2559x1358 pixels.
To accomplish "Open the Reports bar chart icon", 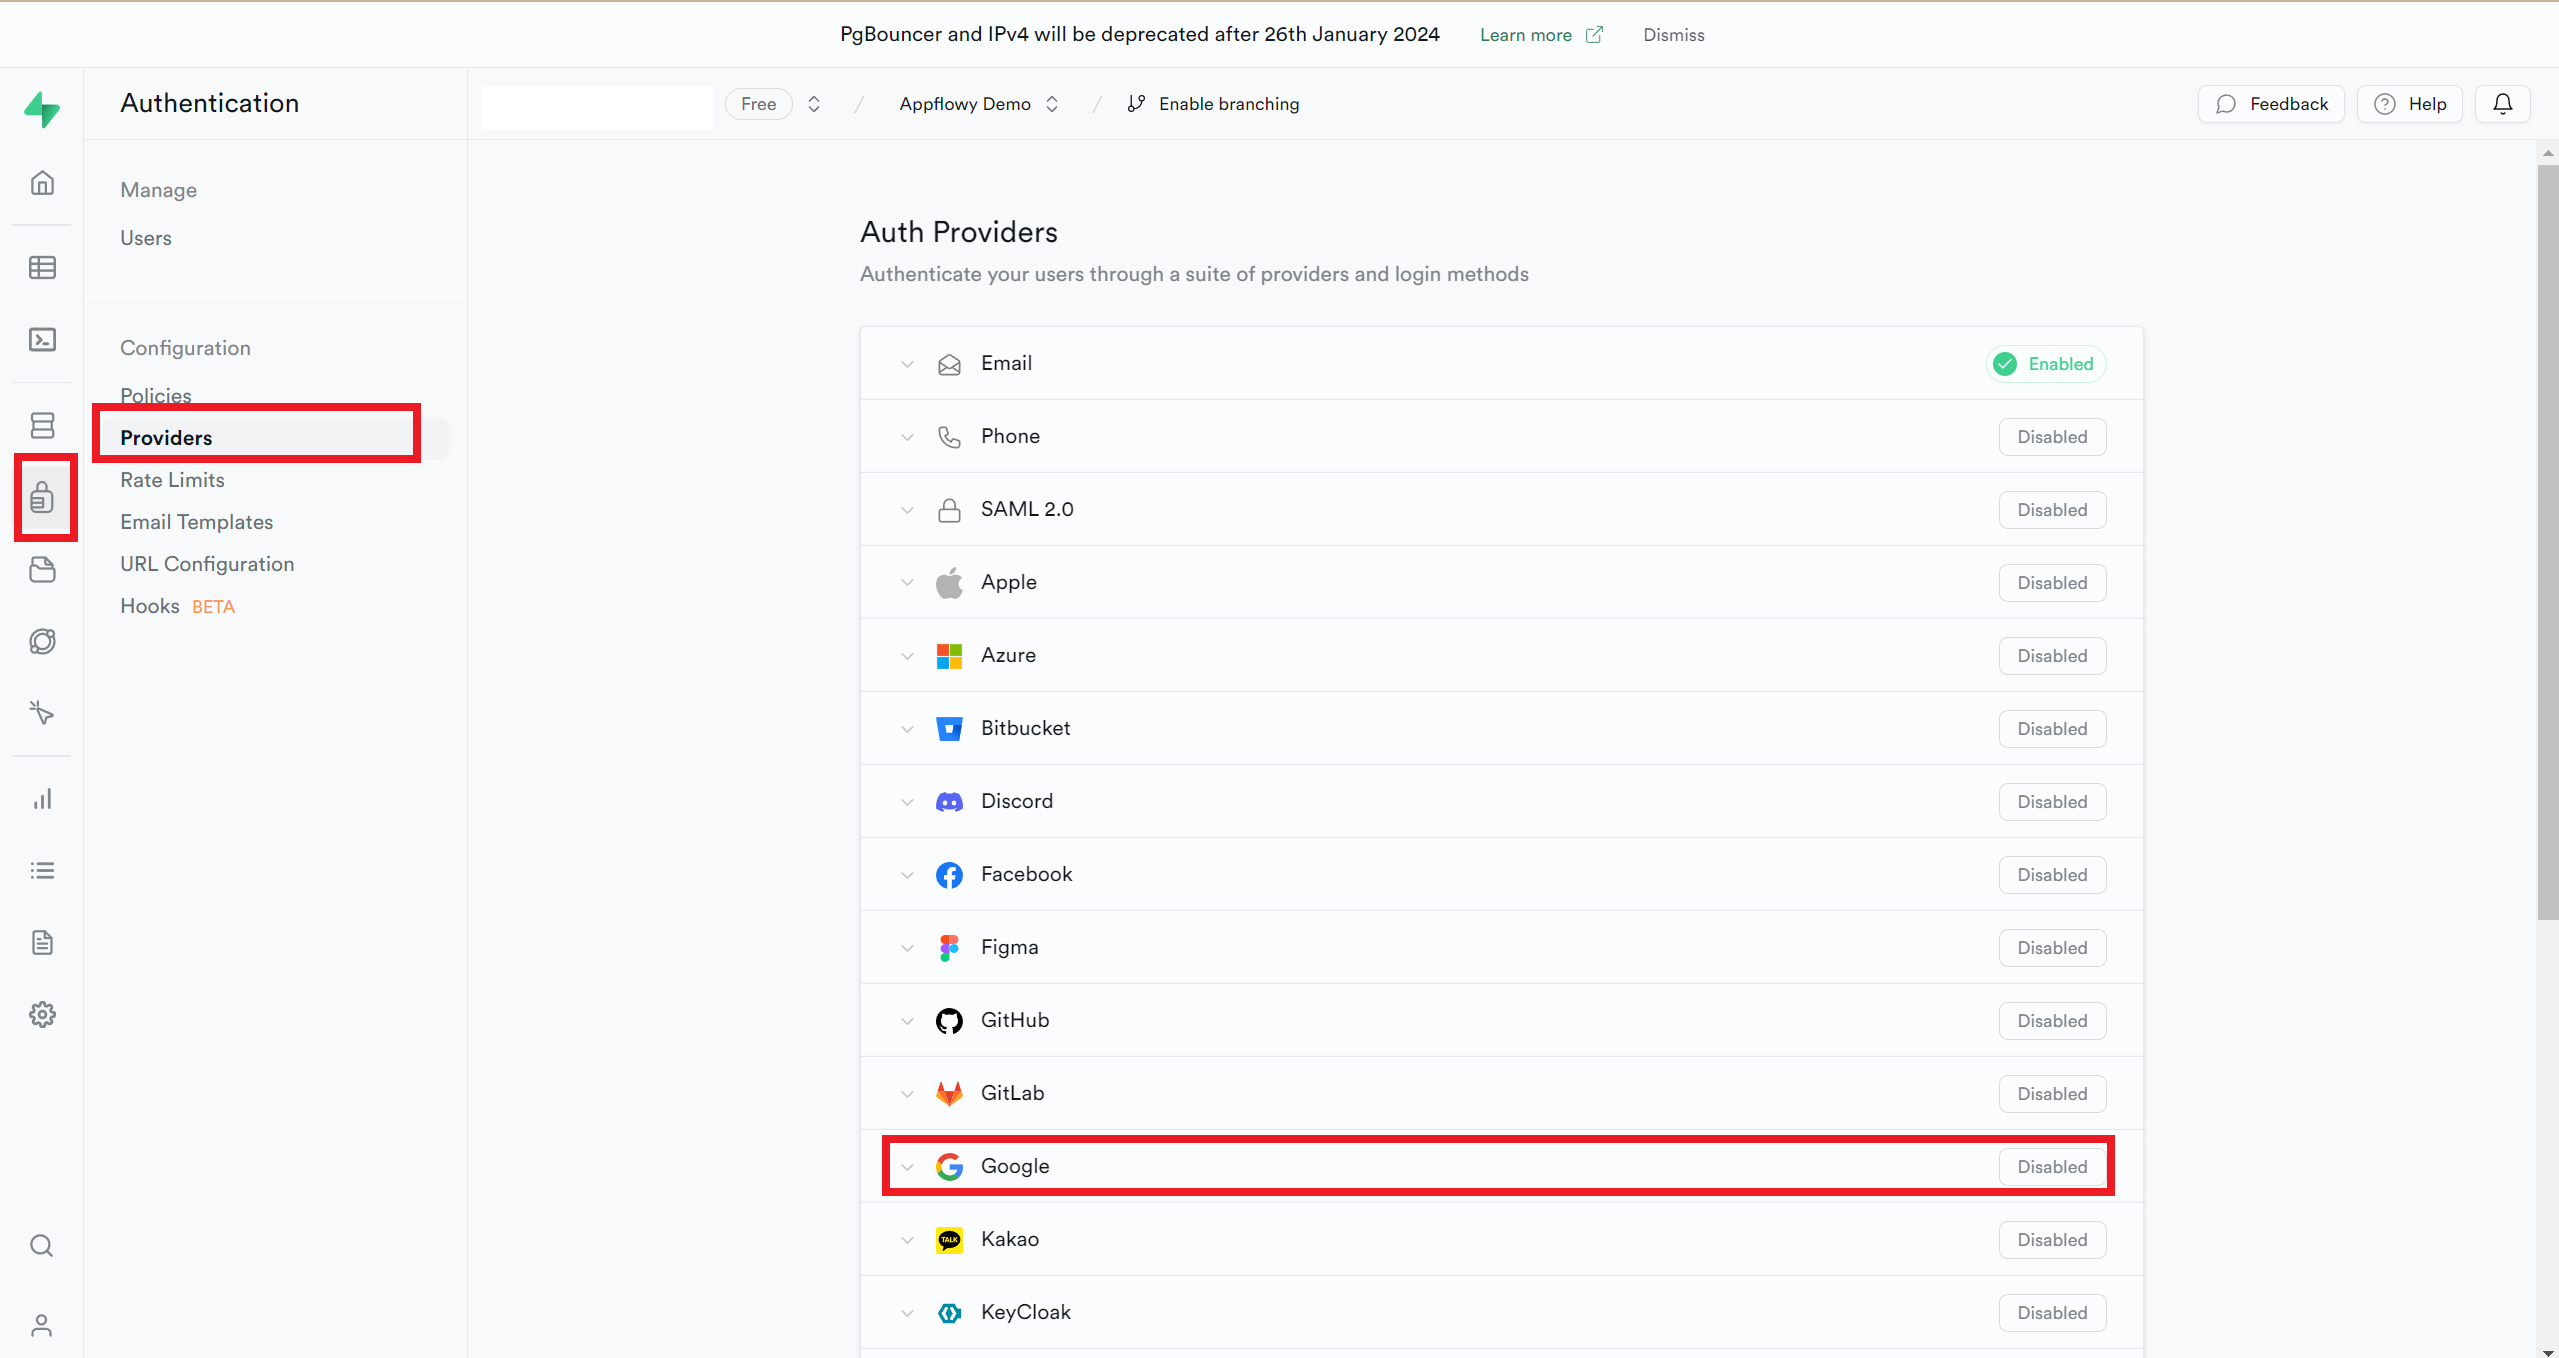I will tap(42, 799).
